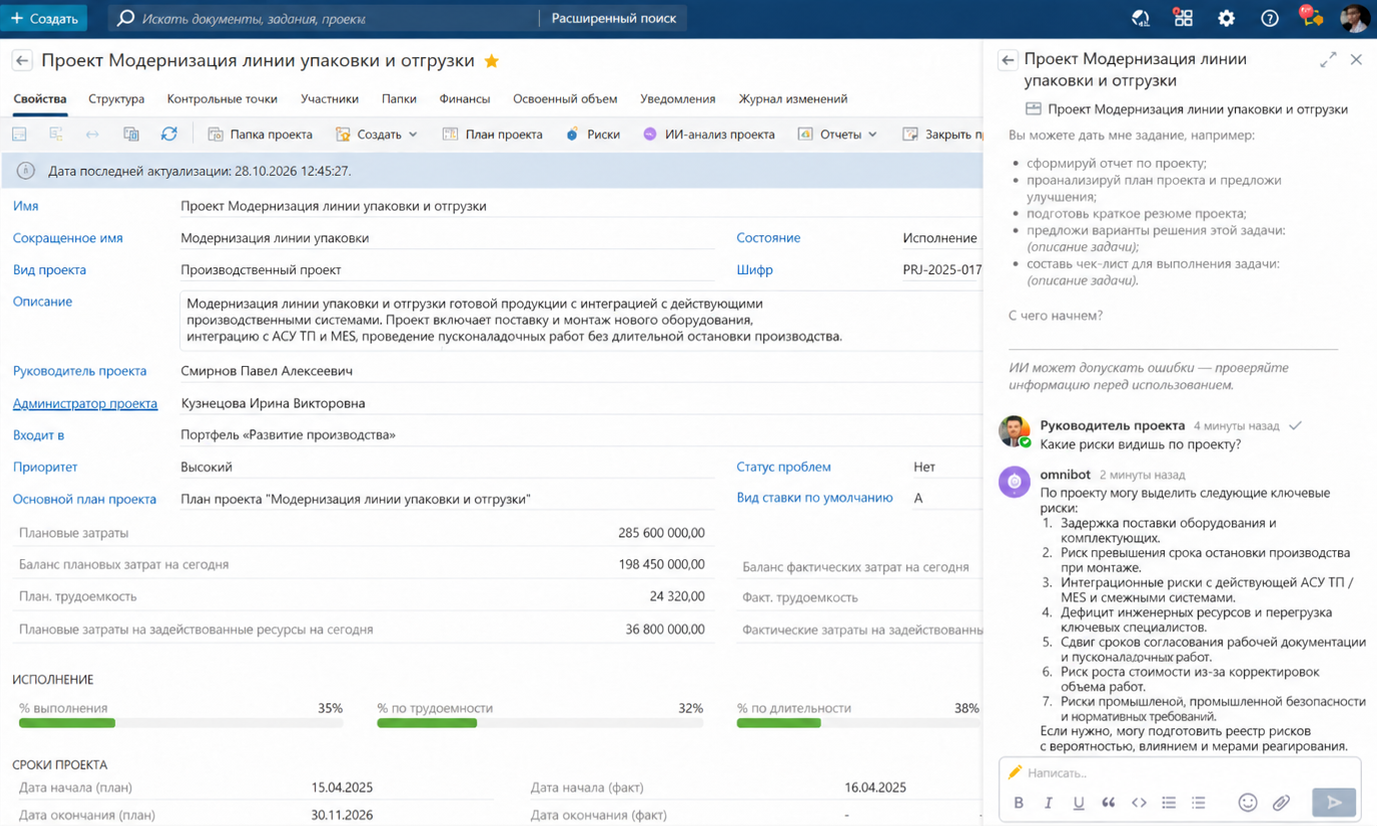Click the refresh icon in toolbar
The width and height of the screenshot is (1377, 826).
click(169, 134)
